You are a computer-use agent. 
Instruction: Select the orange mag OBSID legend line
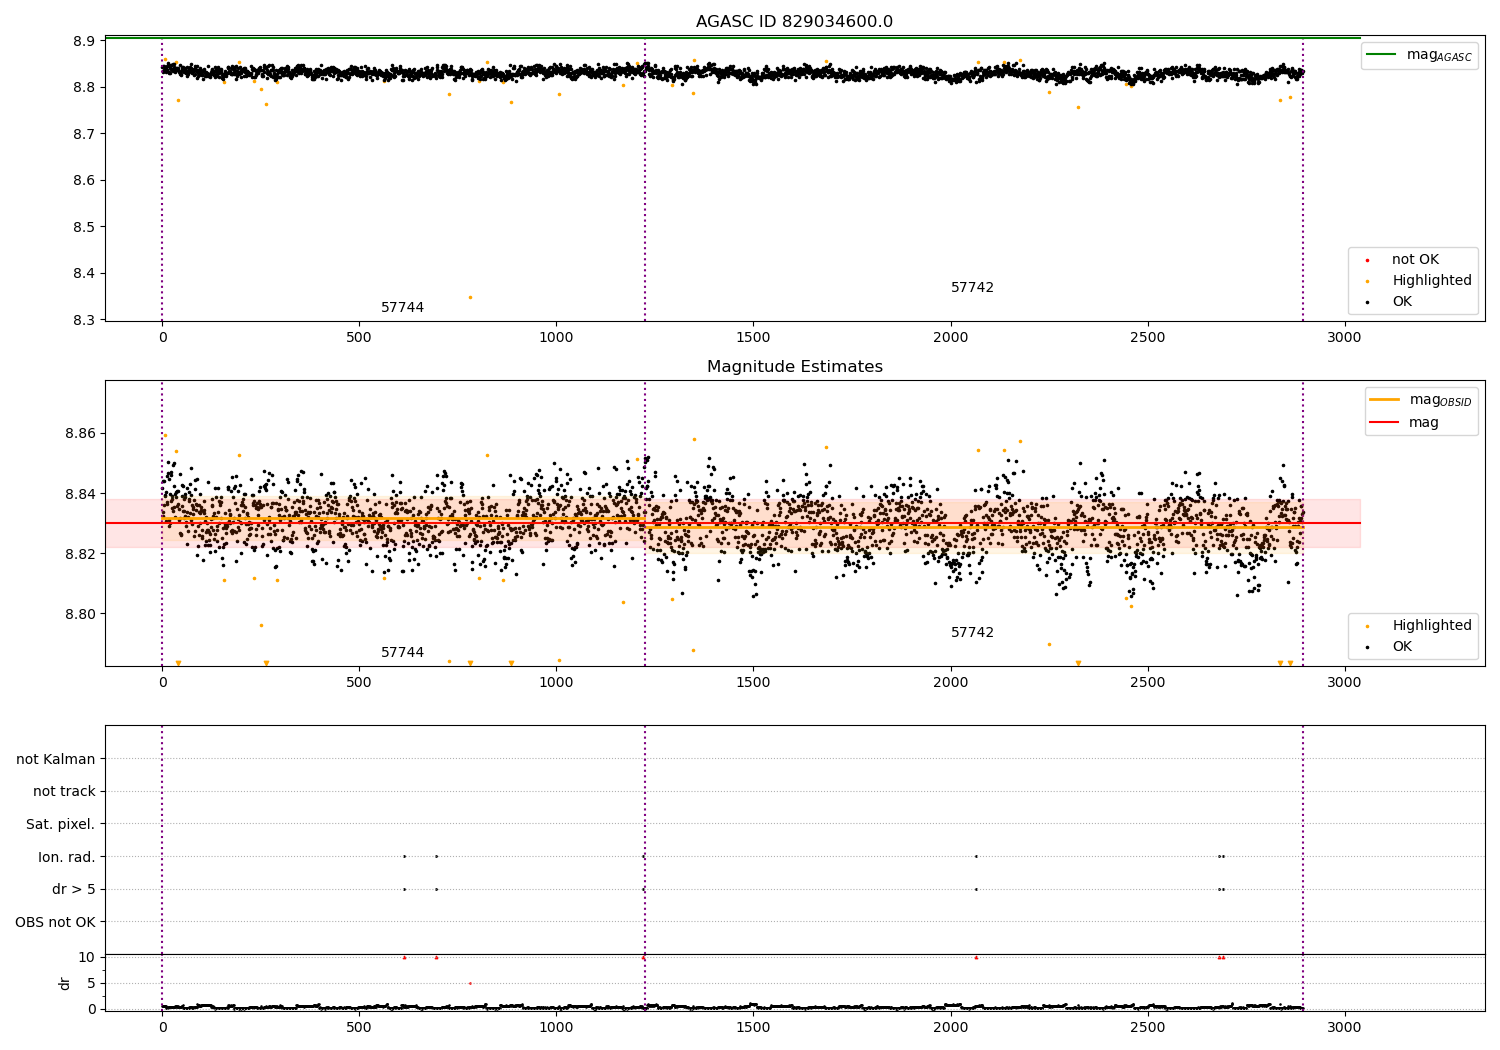(1384, 400)
